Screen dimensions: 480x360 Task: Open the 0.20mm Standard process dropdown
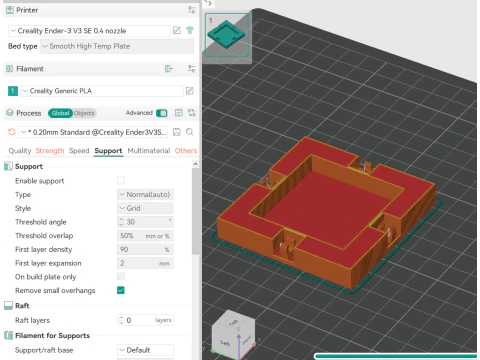click(93, 132)
